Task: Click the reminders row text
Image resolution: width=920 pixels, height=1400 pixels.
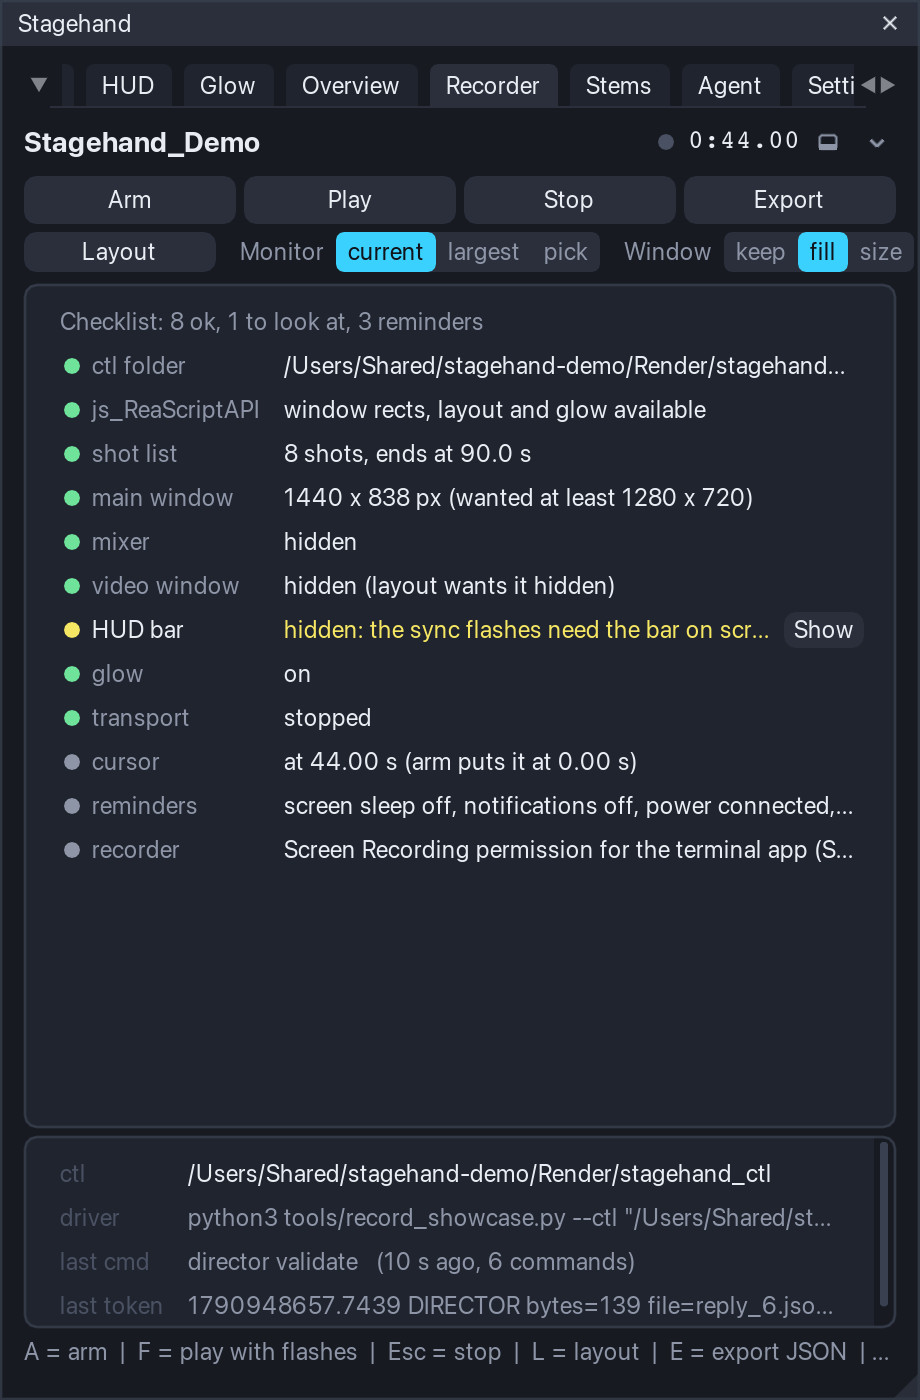Action: [x=569, y=806]
